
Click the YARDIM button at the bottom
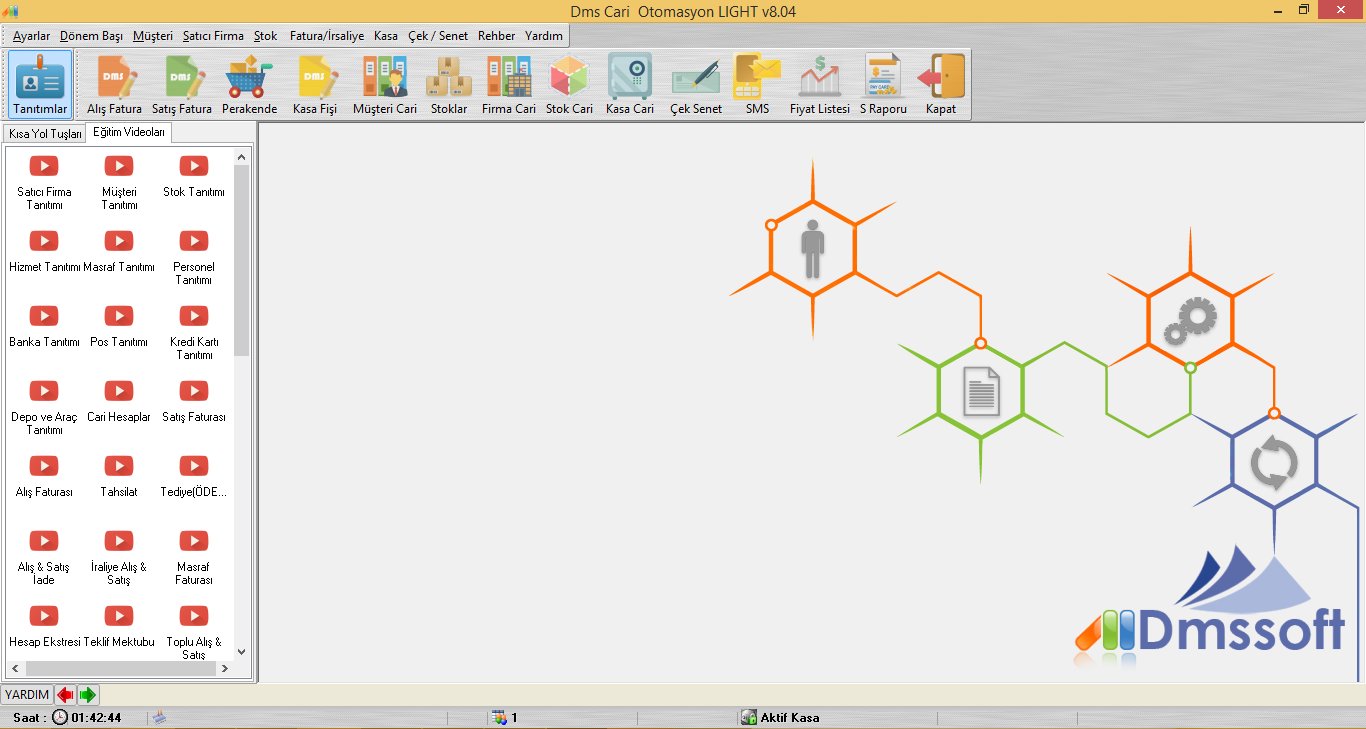[x=27, y=695]
